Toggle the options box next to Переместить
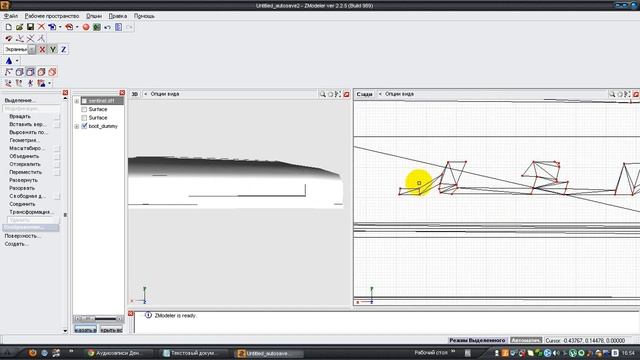This screenshot has height=360, width=640. tap(57, 173)
